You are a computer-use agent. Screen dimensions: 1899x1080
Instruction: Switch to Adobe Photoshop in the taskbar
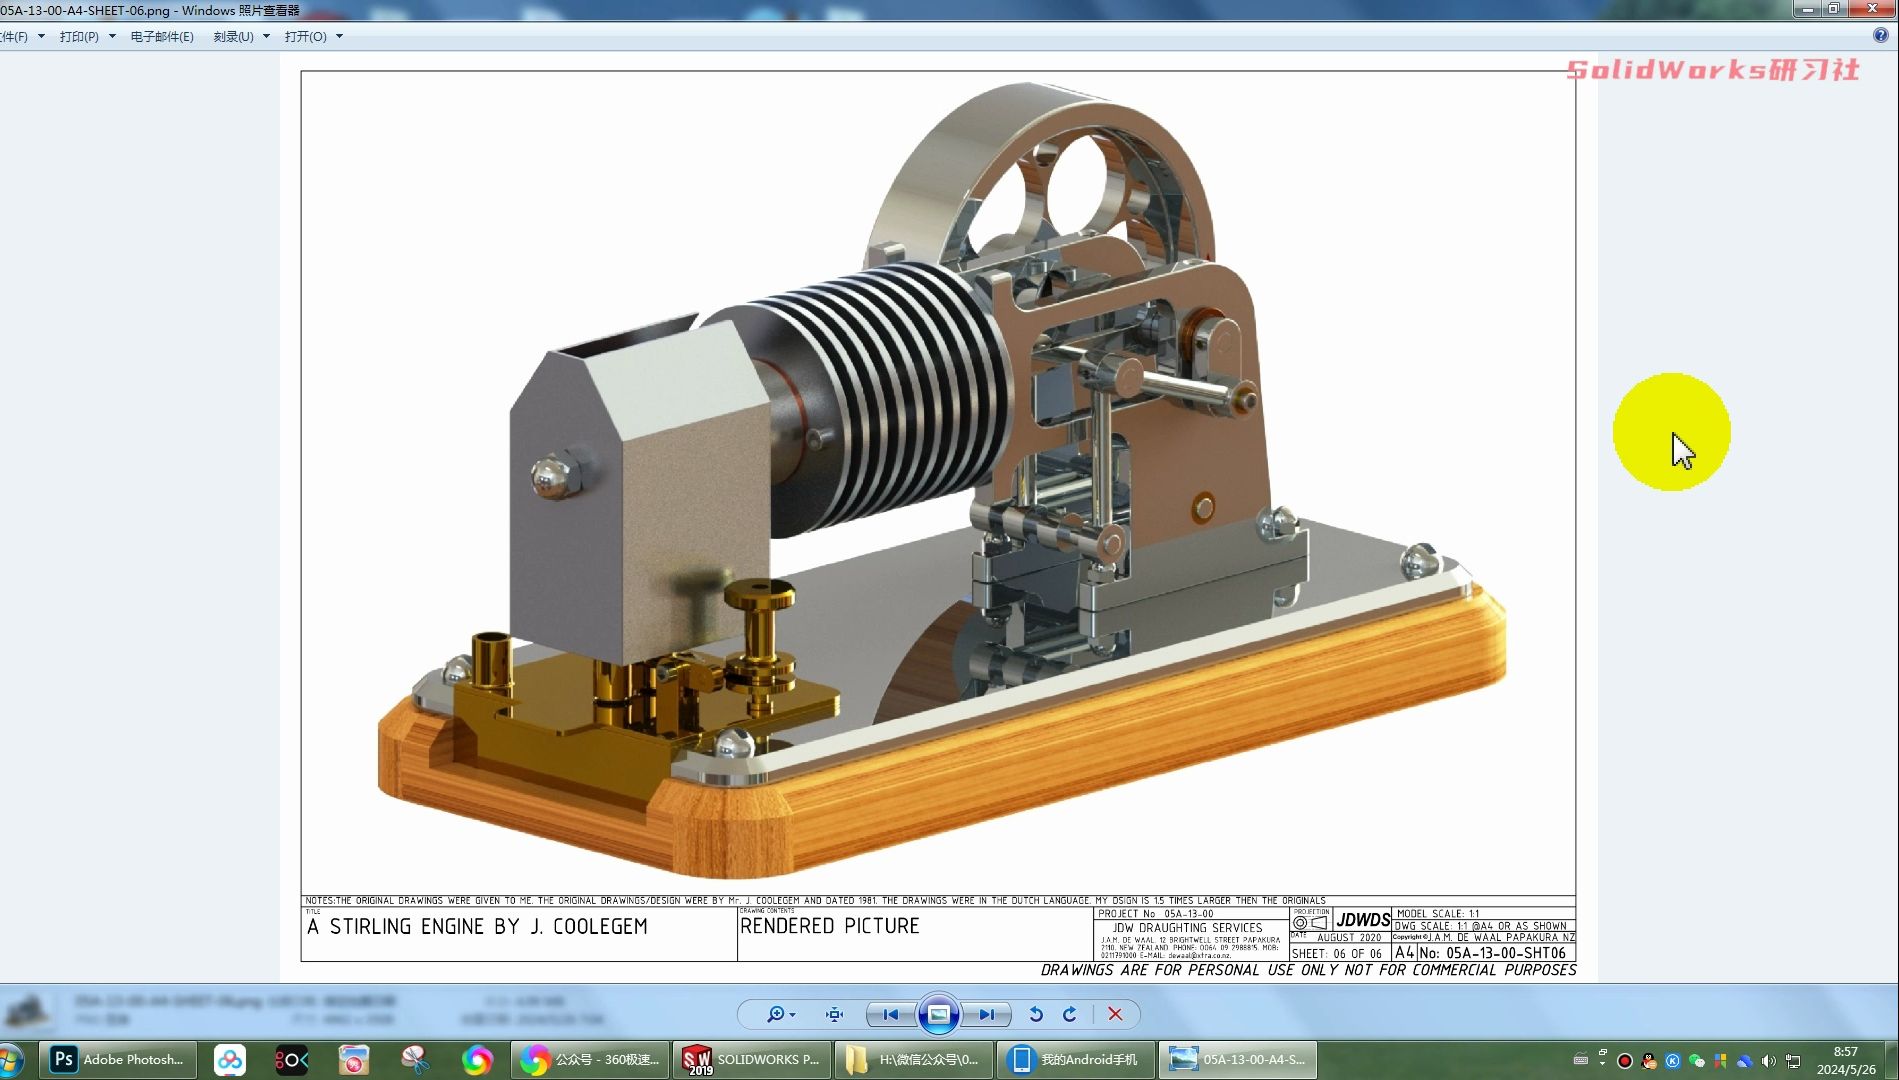[118, 1059]
